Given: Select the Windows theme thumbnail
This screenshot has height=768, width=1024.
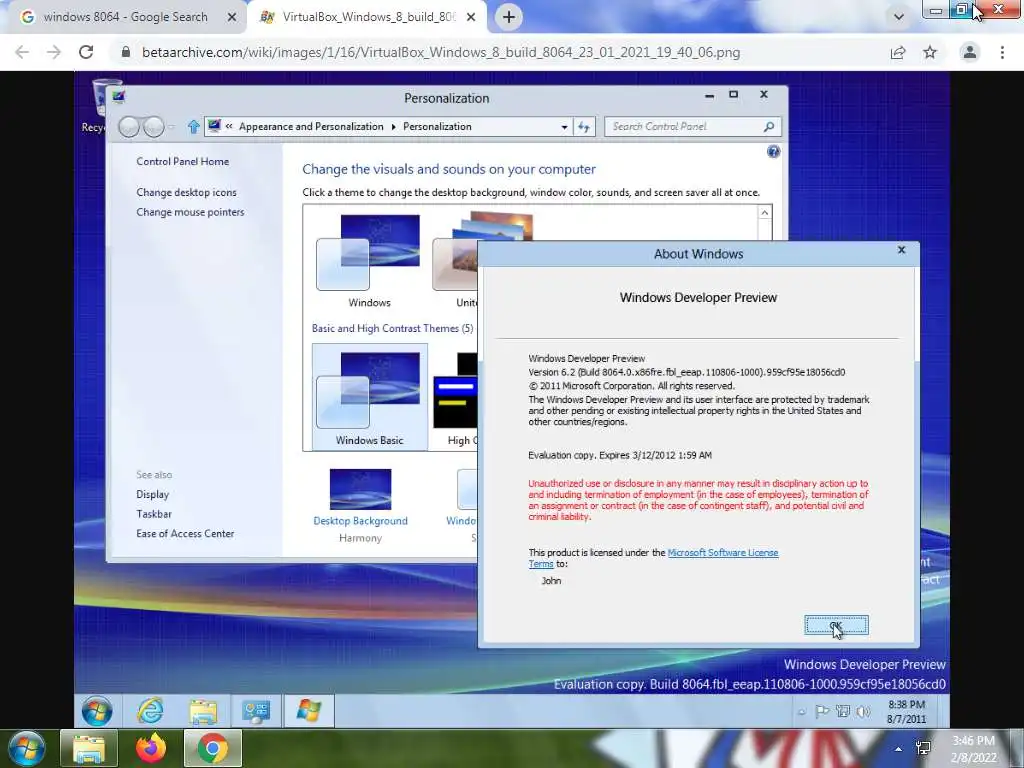Looking at the screenshot, I should (x=368, y=261).
